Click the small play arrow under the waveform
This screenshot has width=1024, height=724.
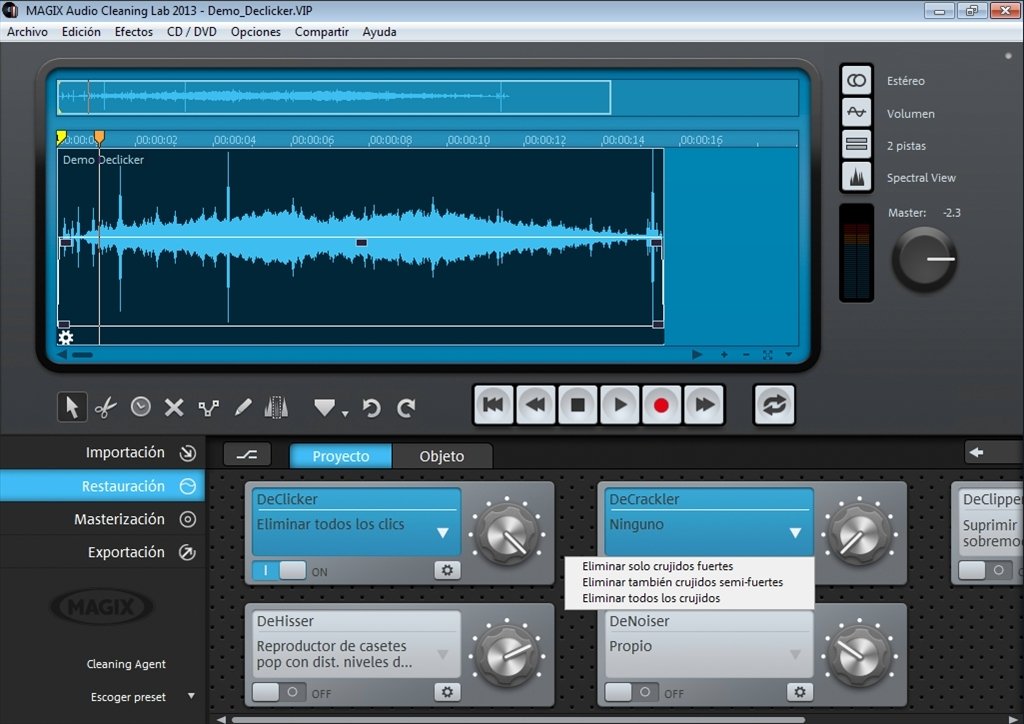tap(697, 354)
